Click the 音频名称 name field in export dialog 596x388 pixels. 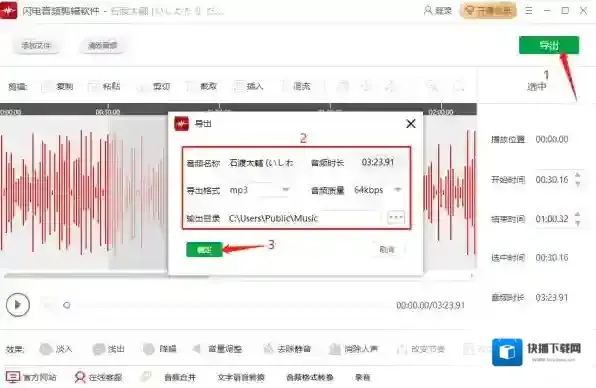tap(262, 163)
